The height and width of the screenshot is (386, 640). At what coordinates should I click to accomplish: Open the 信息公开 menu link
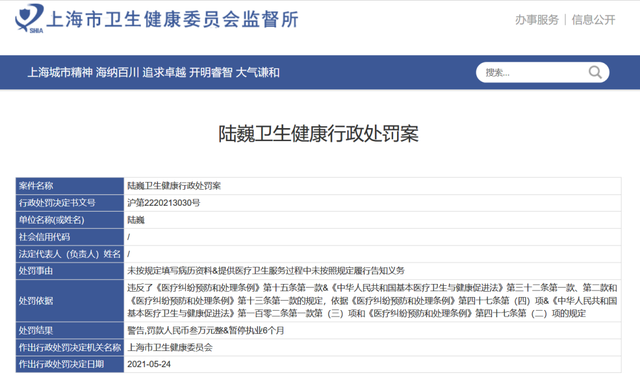pyautogui.click(x=593, y=20)
